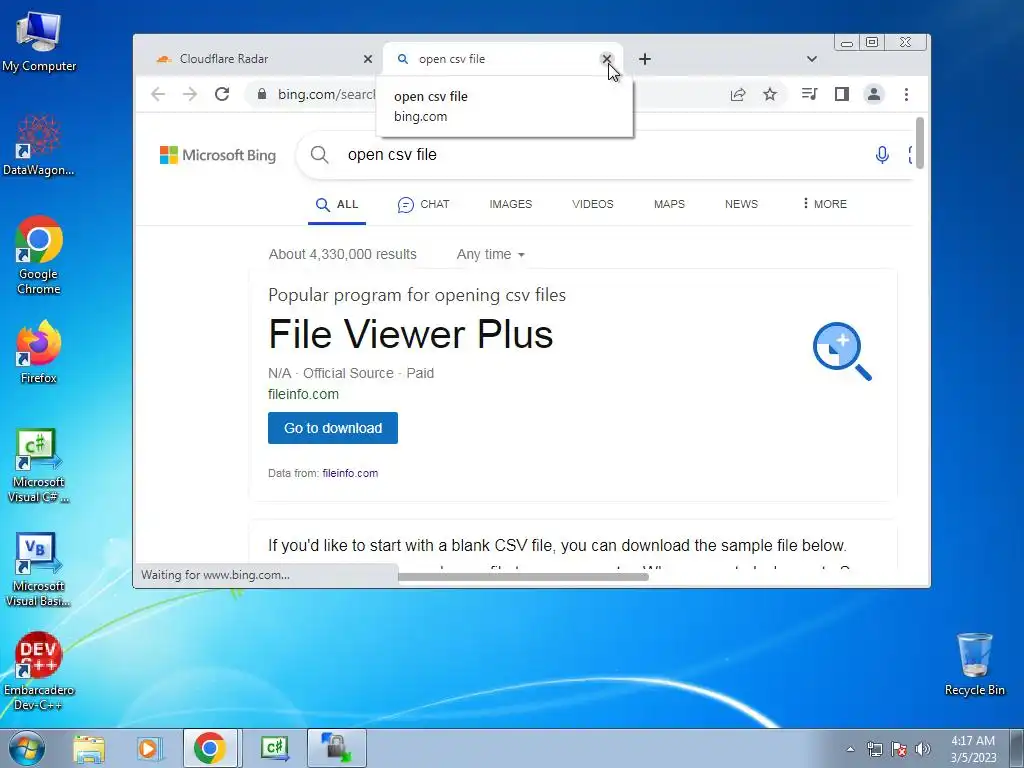
Task: Open Windows Media Player taskbar icon
Action: coord(149,748)
